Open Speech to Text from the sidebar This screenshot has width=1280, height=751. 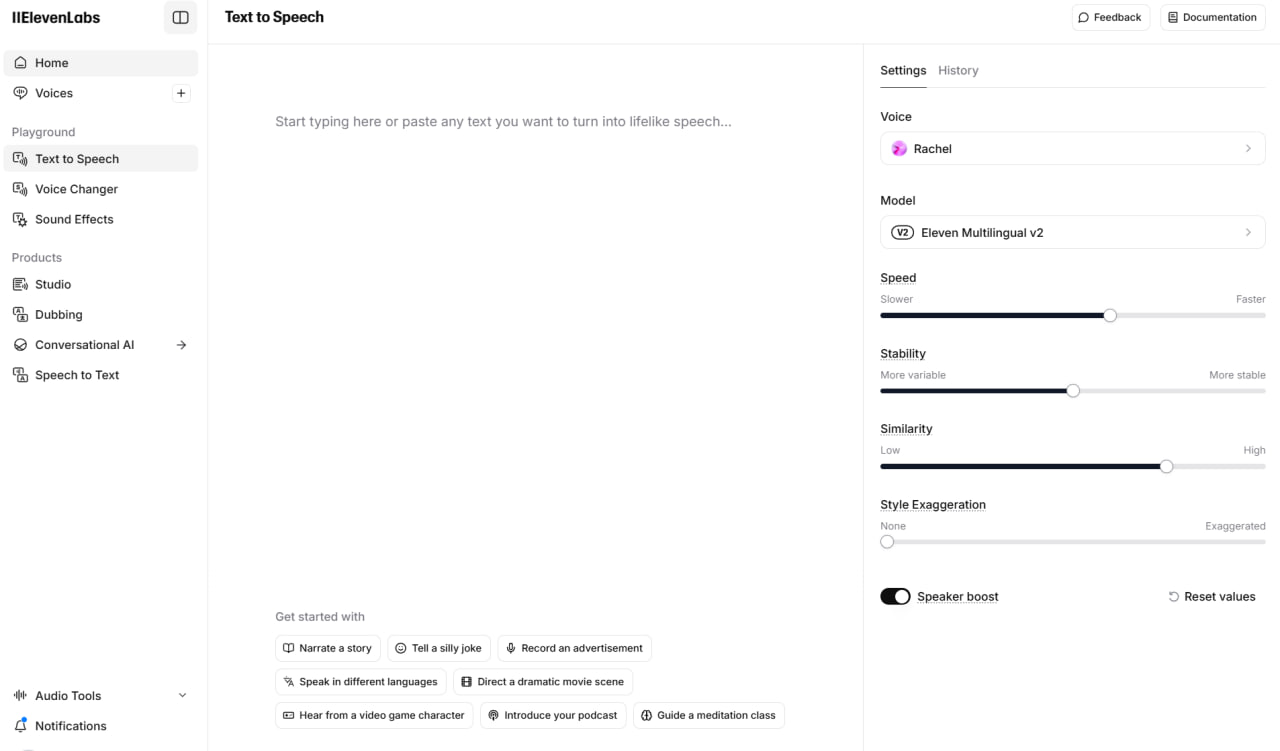tap(77, 375)
